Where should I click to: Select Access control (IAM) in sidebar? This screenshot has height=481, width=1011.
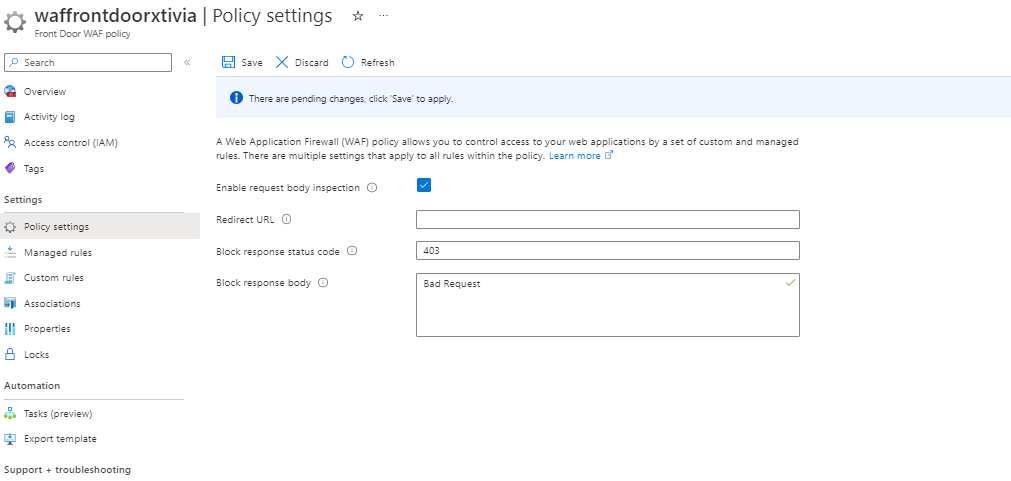coord(70,143)
